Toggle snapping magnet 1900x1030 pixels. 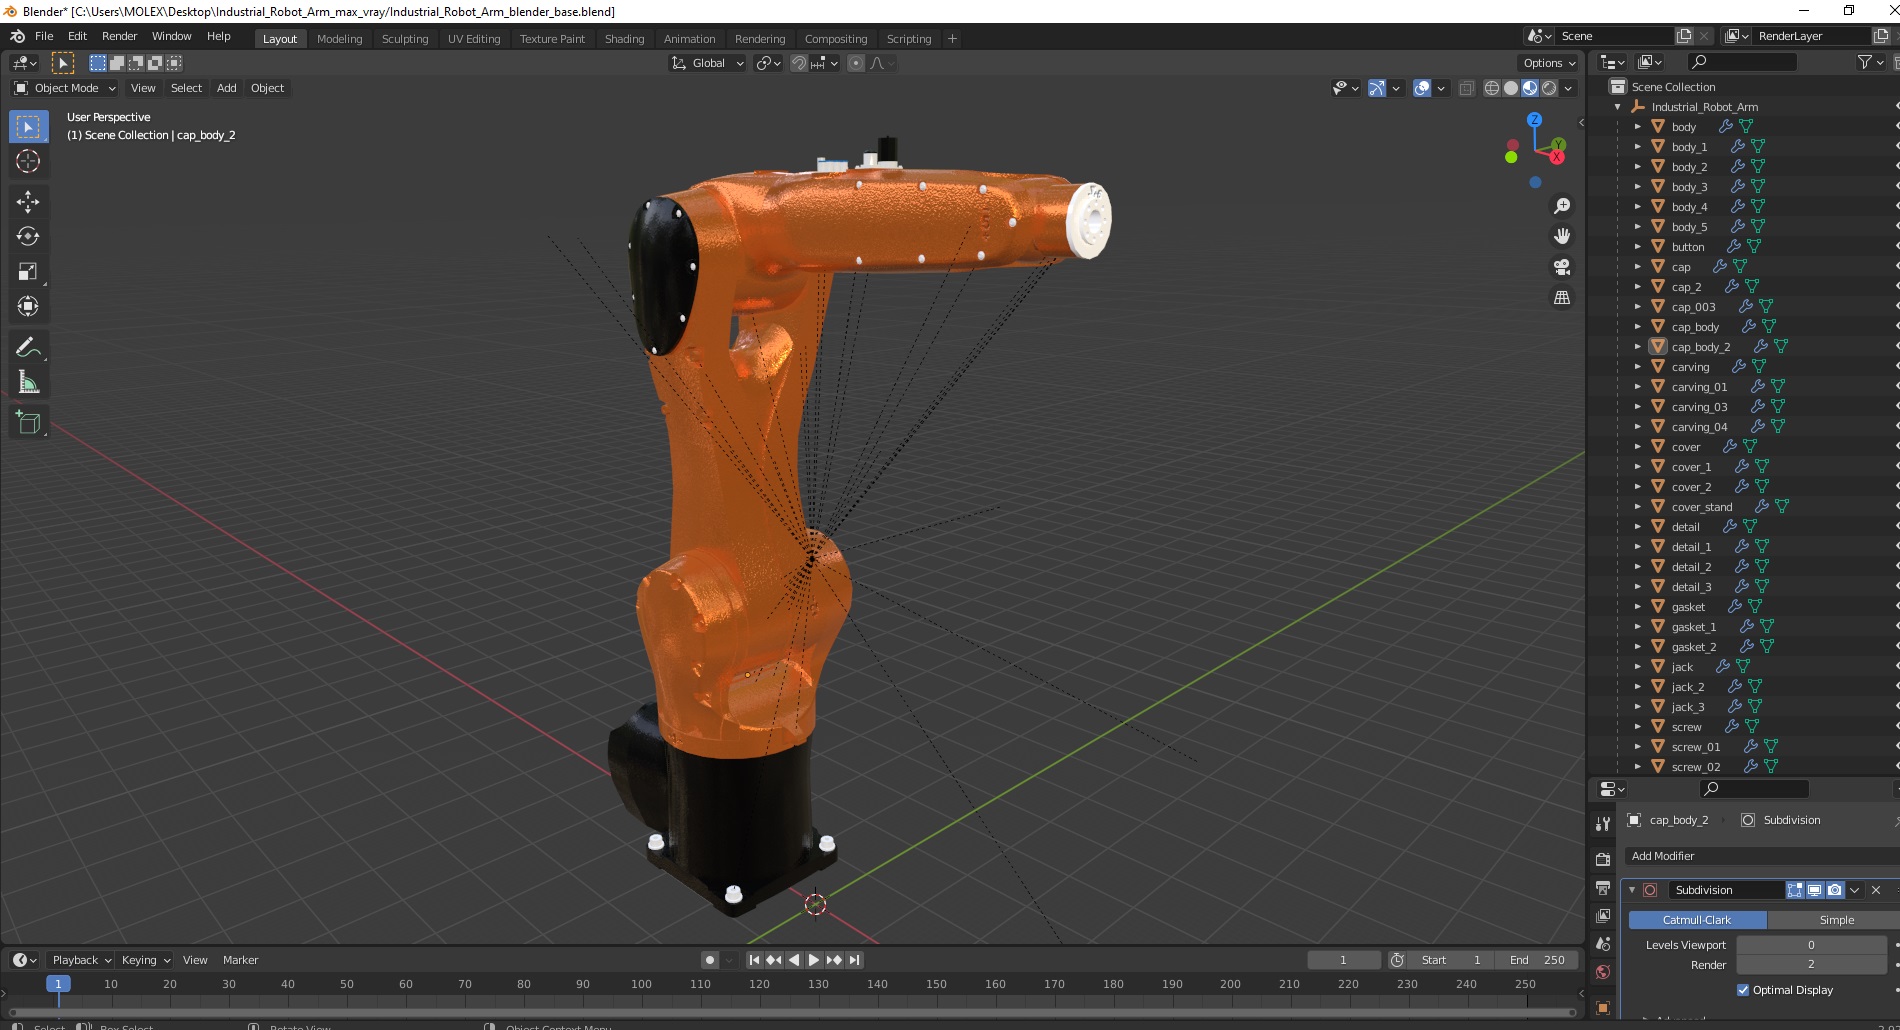(799, 63)
